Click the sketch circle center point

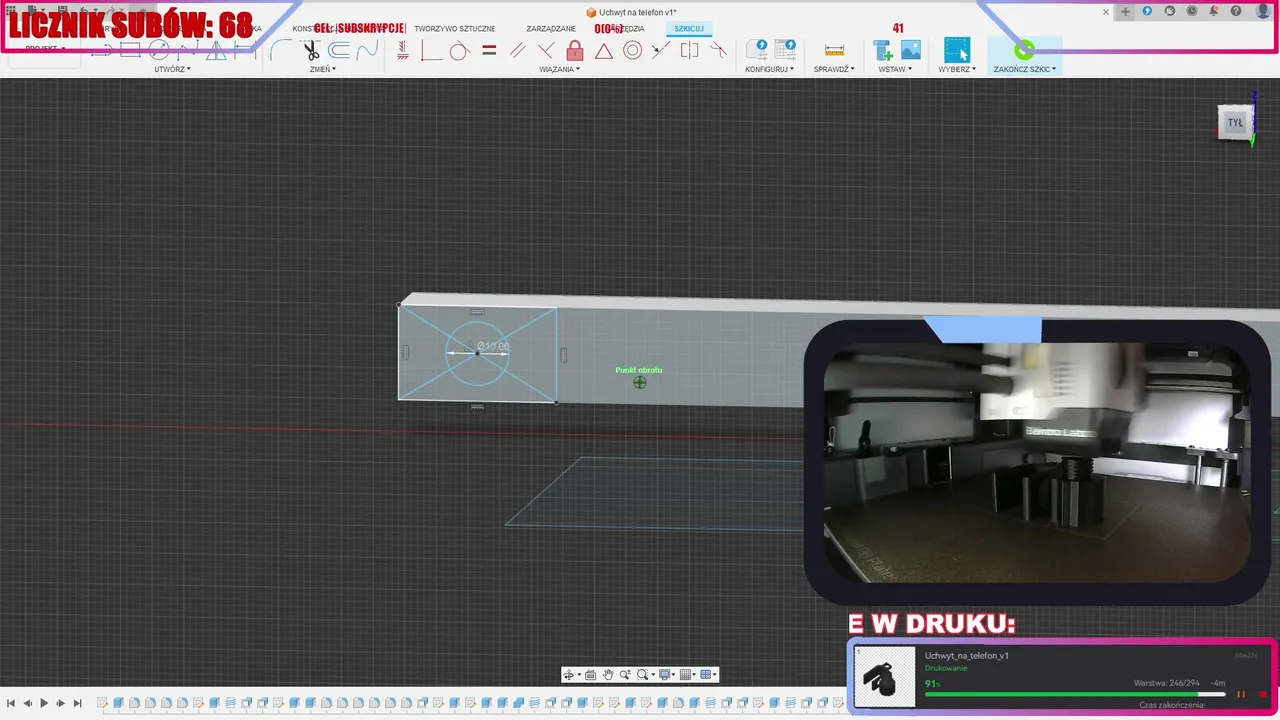(477, 353)
